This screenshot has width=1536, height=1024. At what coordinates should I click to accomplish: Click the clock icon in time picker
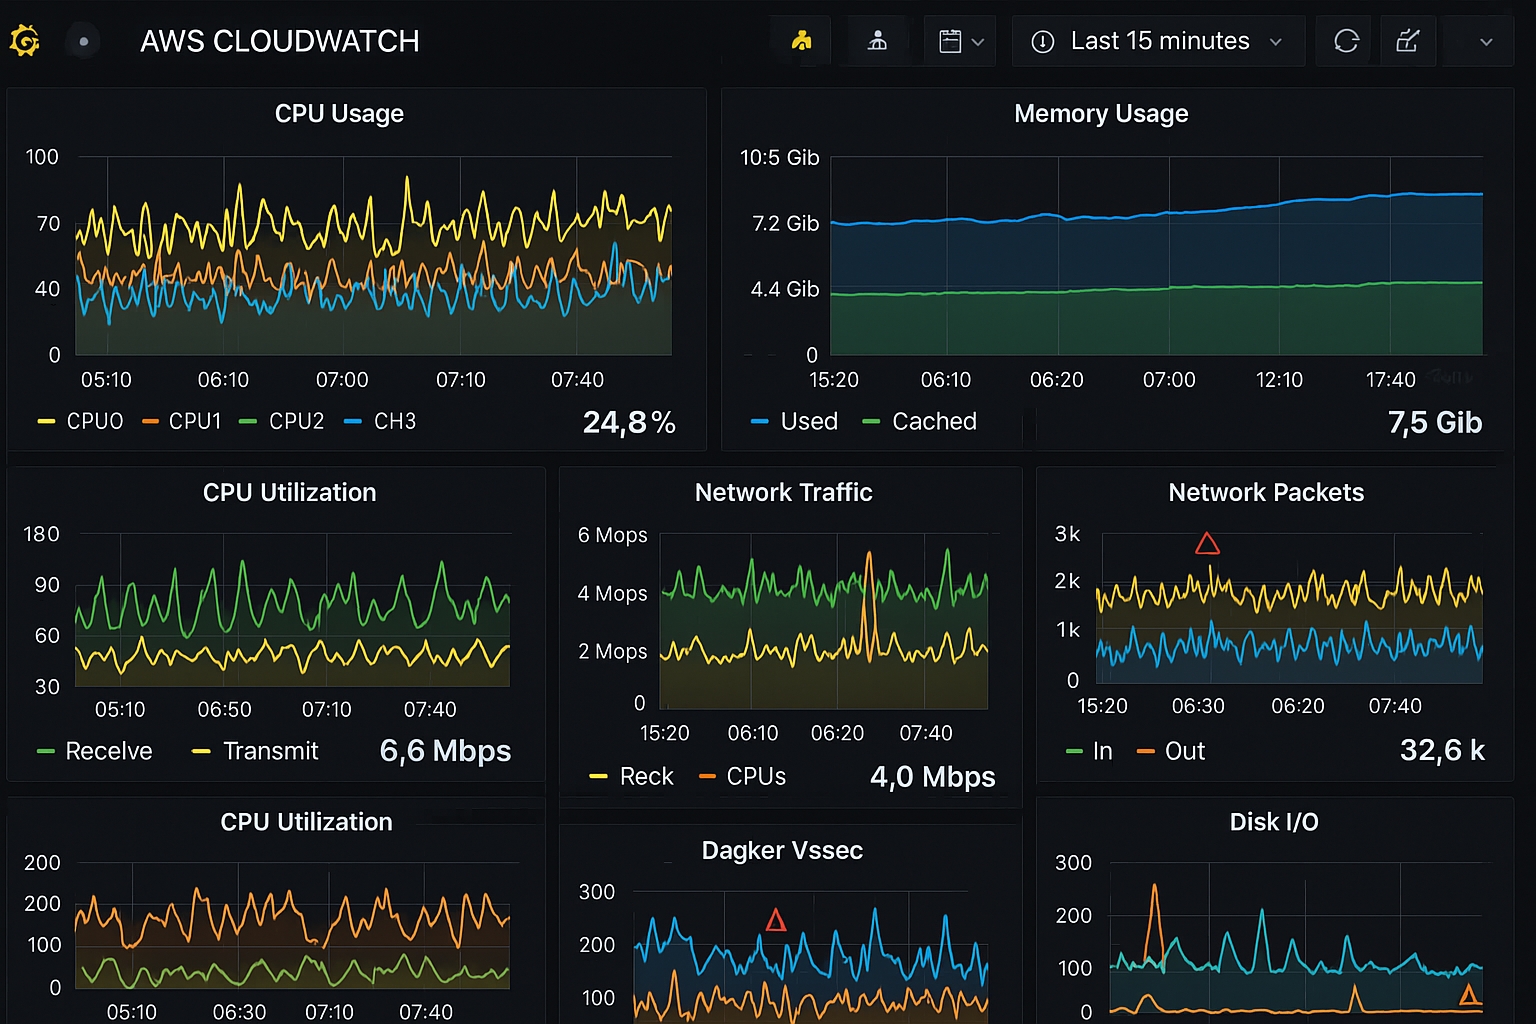pyautogui.click(x=1042, y=41)
